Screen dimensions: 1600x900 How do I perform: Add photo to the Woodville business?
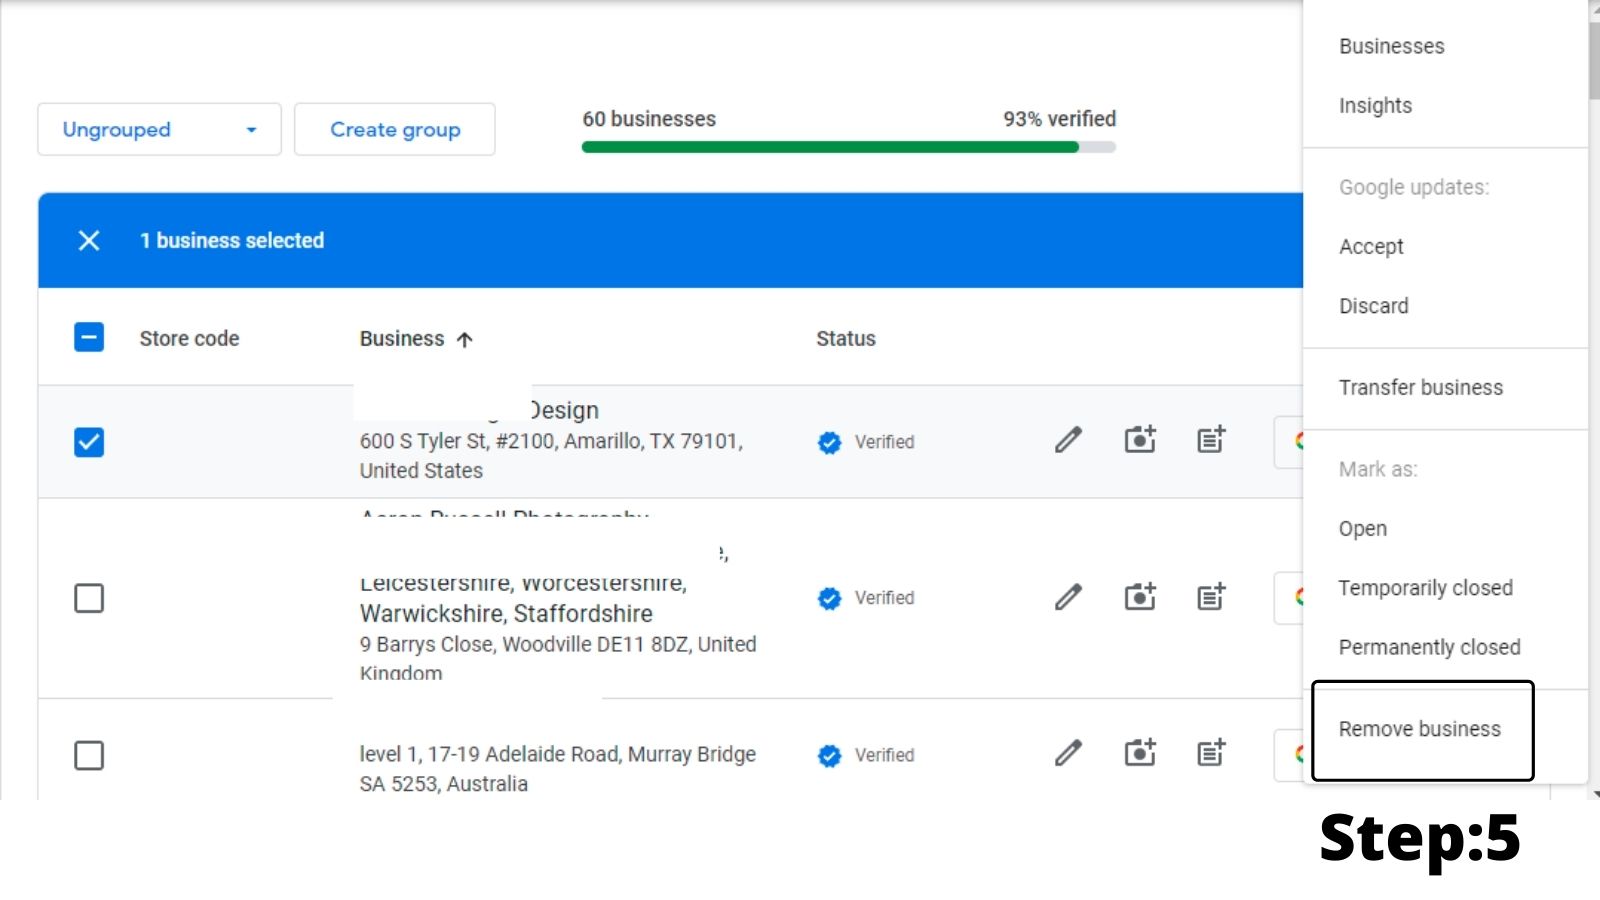tap(1140, 597)
